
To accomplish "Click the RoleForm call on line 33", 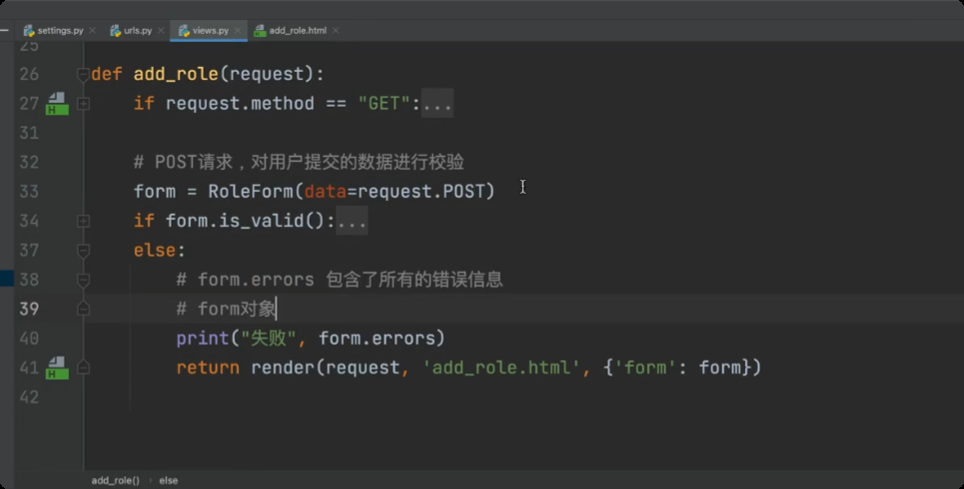I will 251,191.
